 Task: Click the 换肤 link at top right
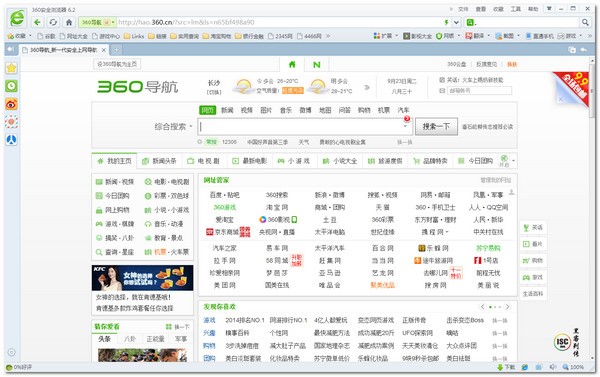coord(512,64)
